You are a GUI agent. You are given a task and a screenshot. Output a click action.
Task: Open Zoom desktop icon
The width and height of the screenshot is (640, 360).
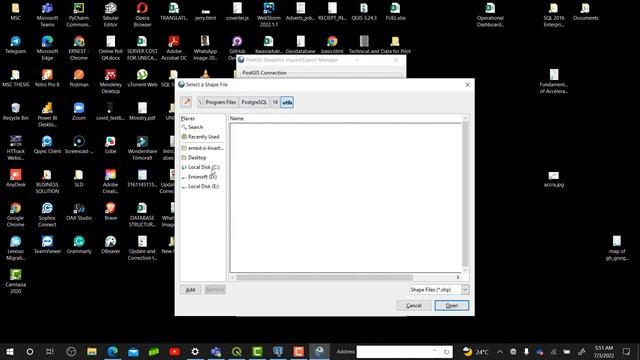[x=79, y=112]
